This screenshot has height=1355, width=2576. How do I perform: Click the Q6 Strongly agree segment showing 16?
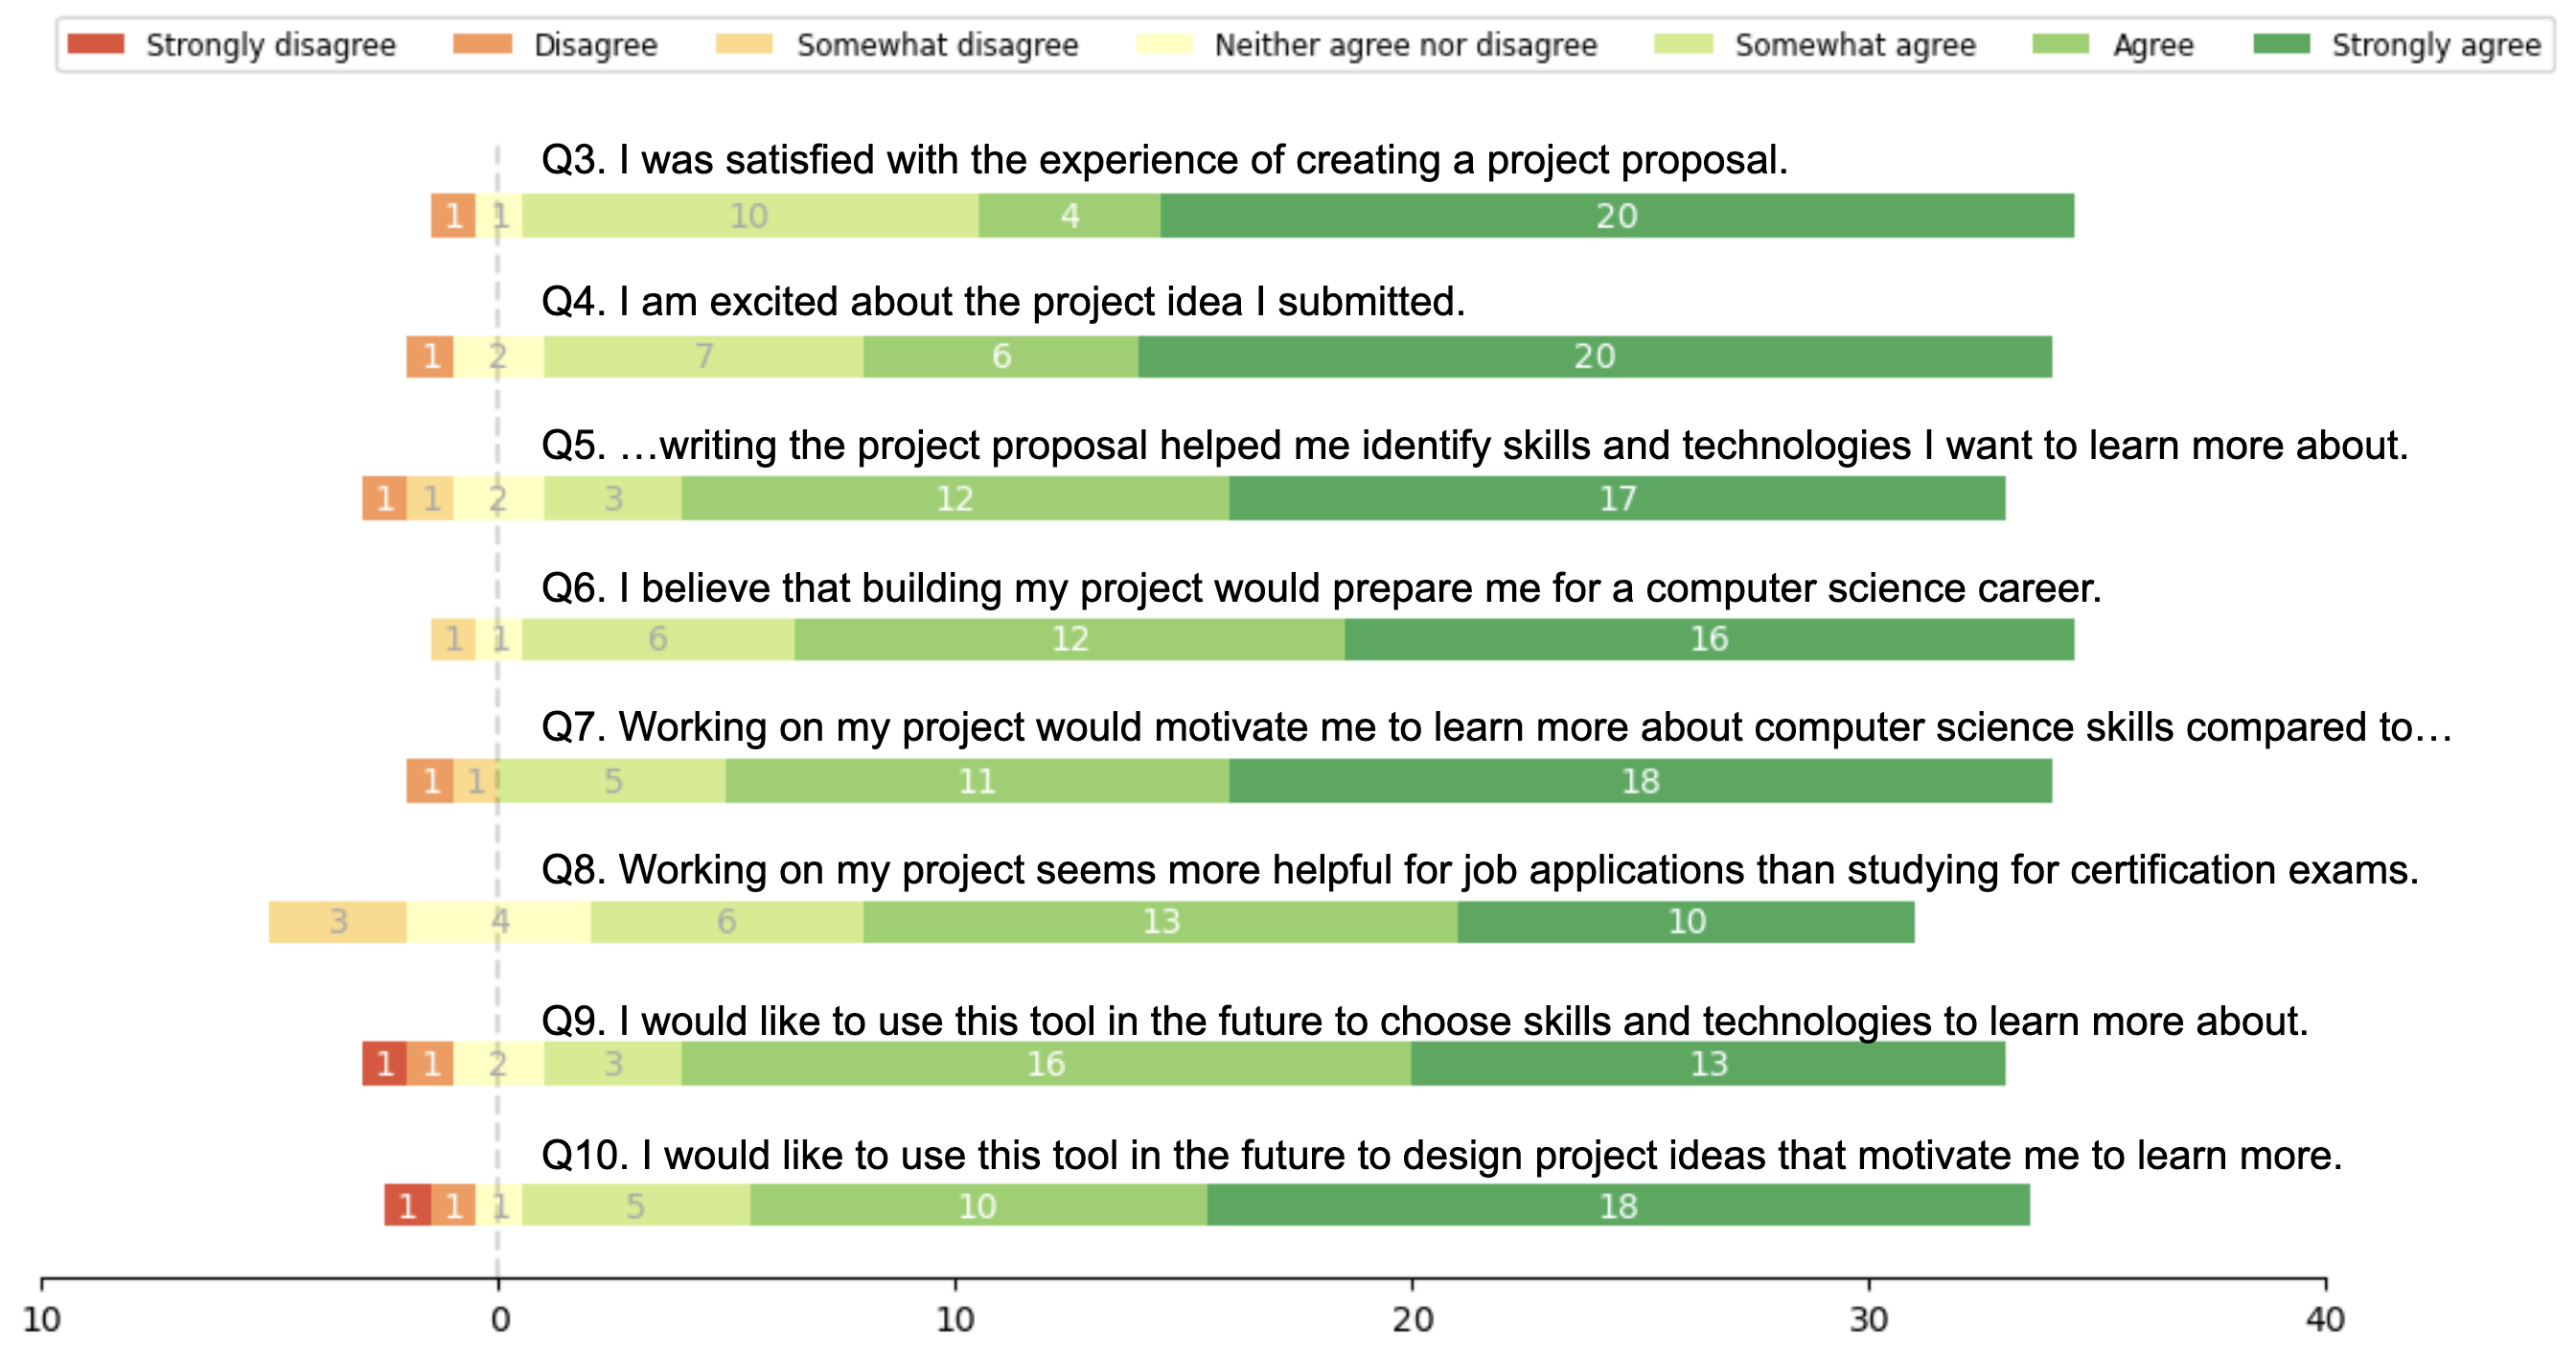coord(1708,639)
